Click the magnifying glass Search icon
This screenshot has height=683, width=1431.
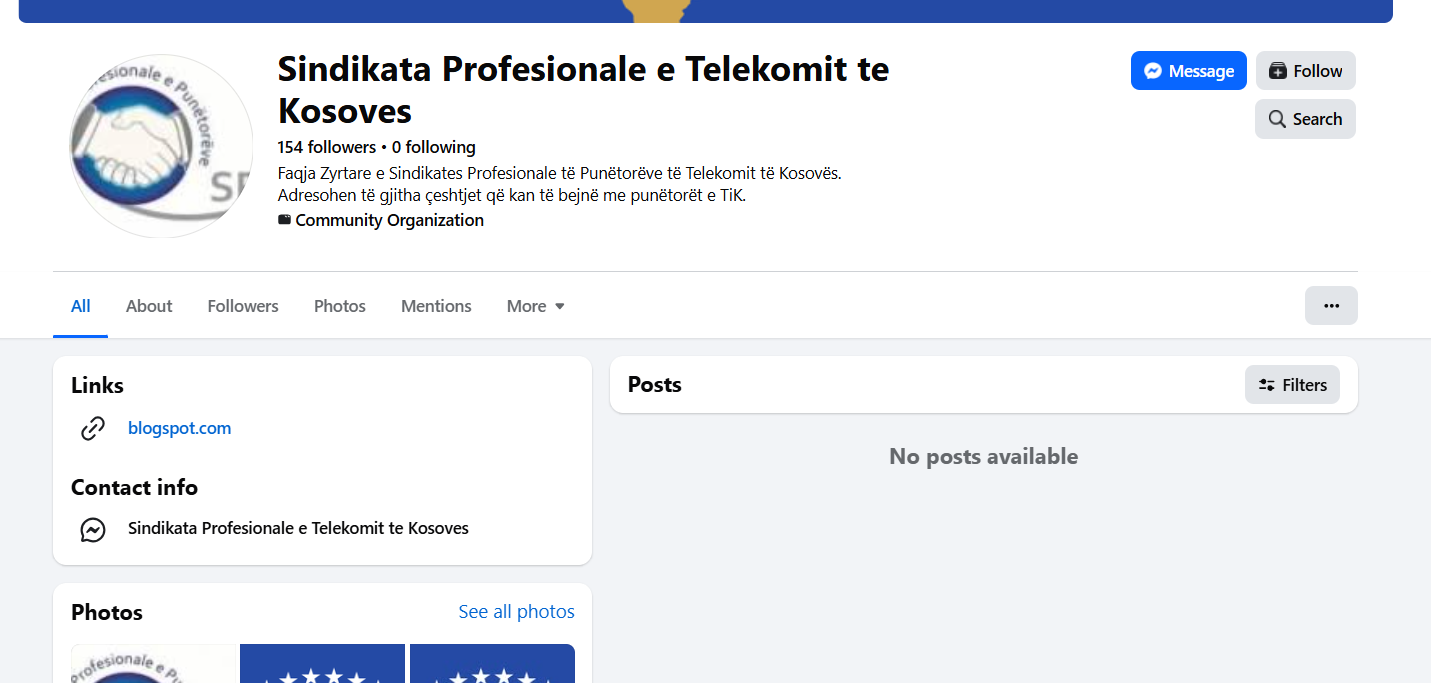coord(1277,119)
